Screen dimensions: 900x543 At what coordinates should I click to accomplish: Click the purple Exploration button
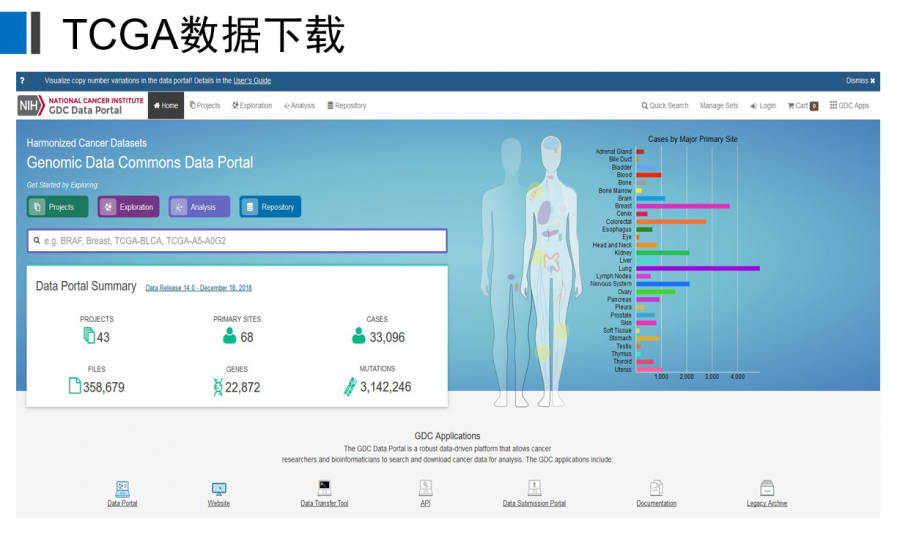(x=129, y=207)
